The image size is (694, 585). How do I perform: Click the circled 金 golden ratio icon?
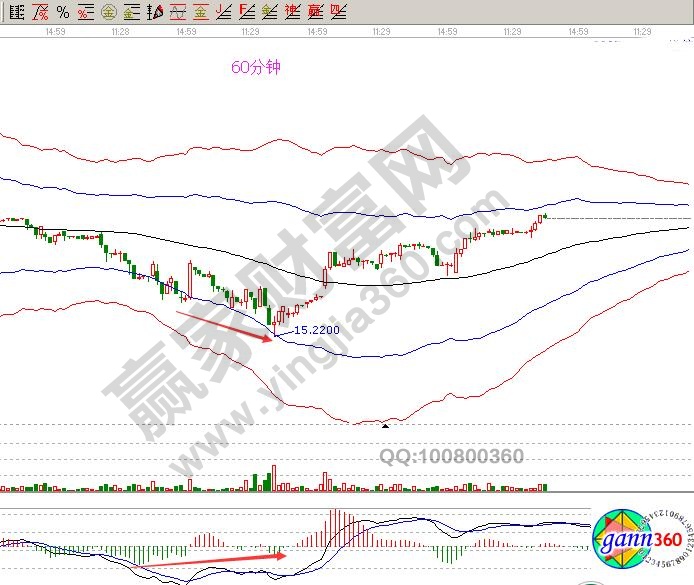(108, 12)
